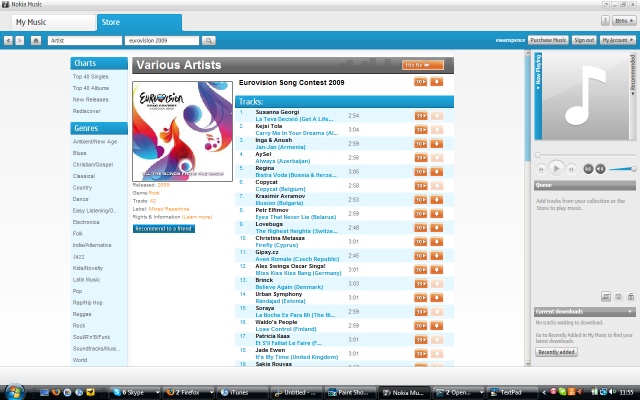Click the Purchase Music button

(x=548, y=40)
